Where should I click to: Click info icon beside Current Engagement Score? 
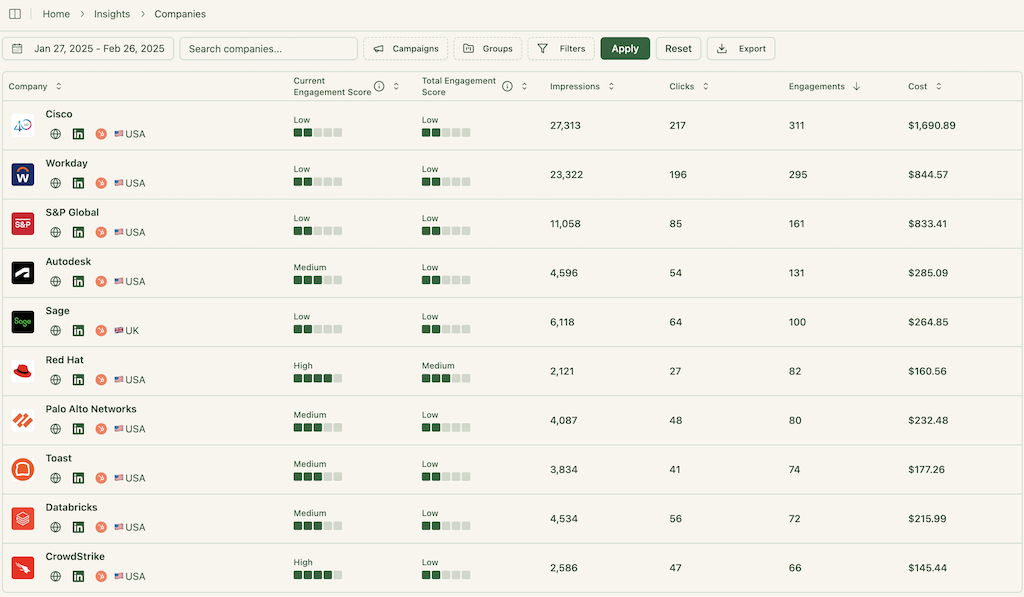[379, 86]
